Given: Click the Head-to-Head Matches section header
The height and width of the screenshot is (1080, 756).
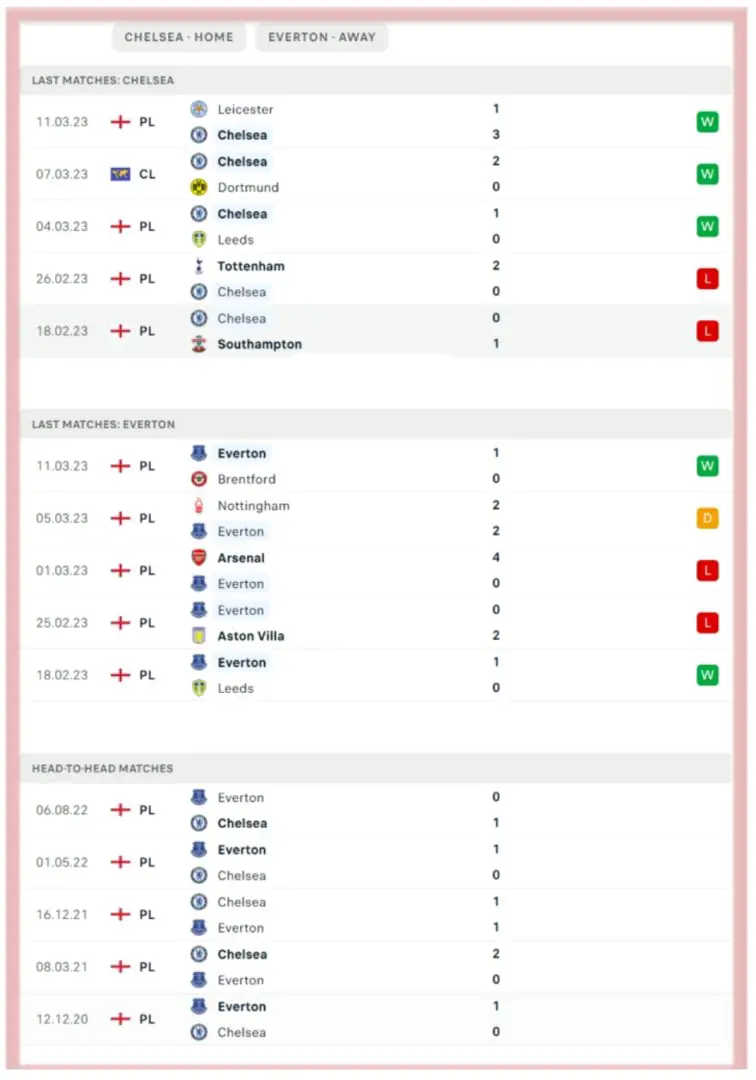Looking at the screenshot, I should (x=102, y=768).
